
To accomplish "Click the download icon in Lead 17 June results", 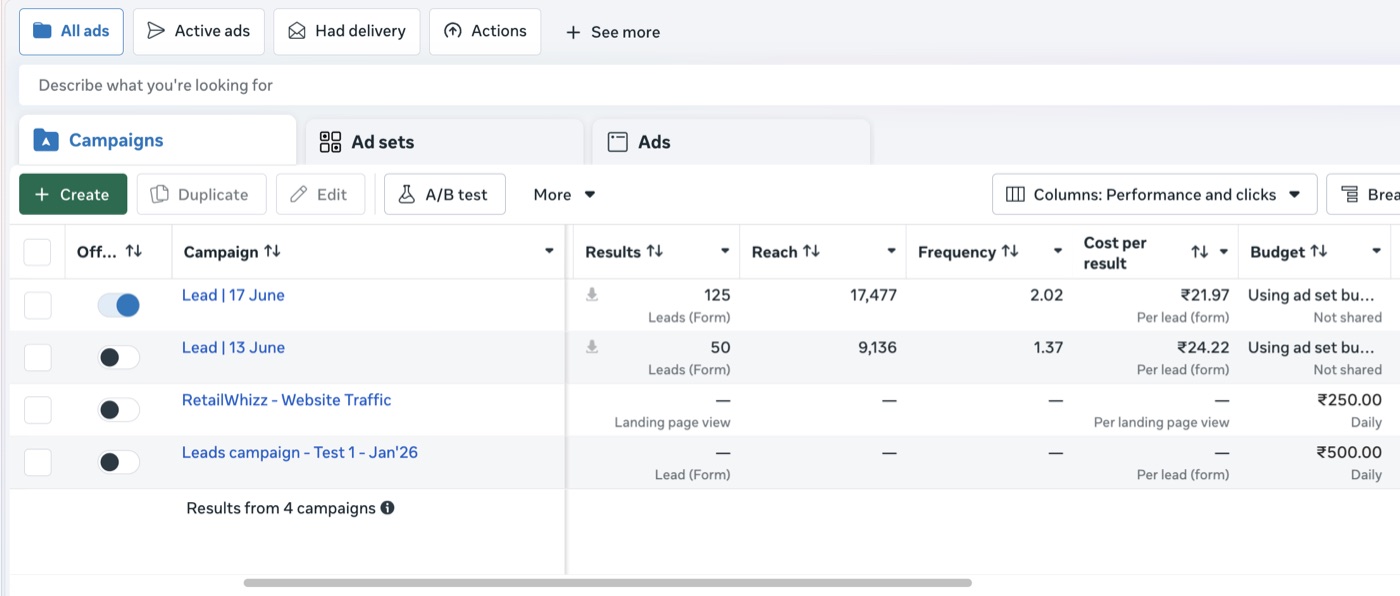I will pyautogui.click(x=592, y=295).
